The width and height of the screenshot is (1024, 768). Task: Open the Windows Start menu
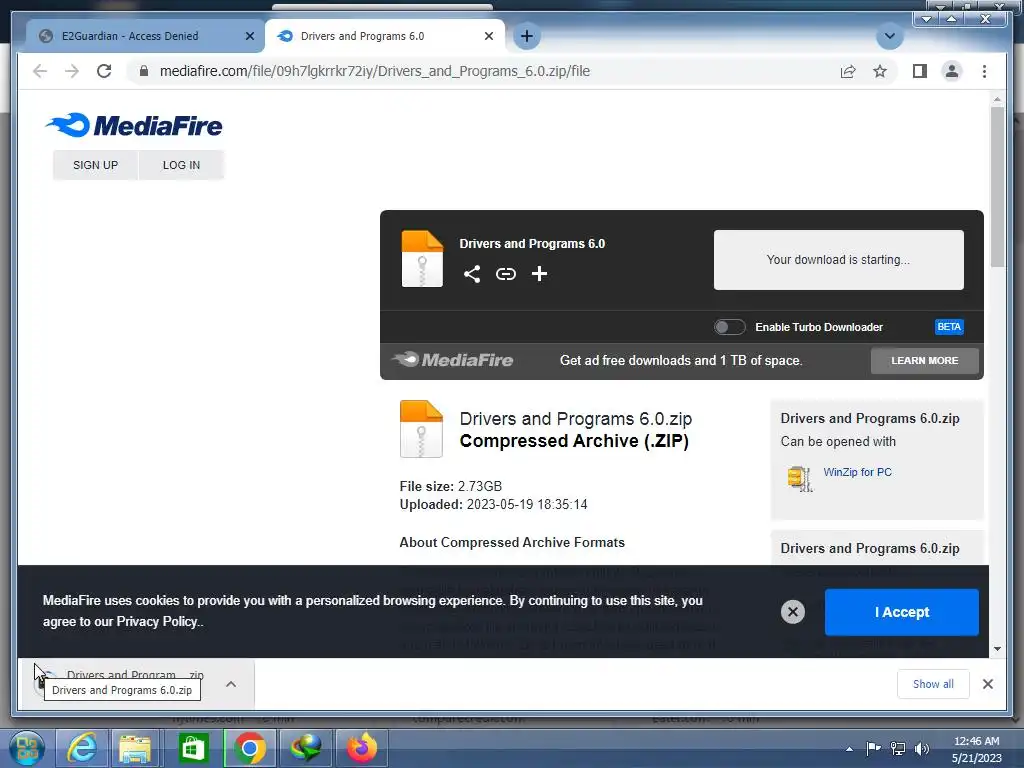pos(26,748)
